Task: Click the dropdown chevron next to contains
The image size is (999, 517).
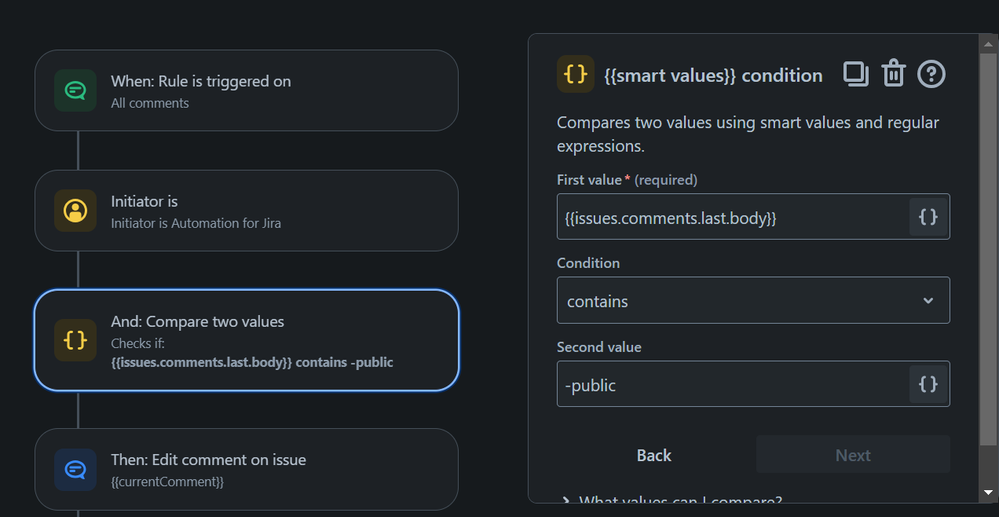Action: click(x=928, y=301)
